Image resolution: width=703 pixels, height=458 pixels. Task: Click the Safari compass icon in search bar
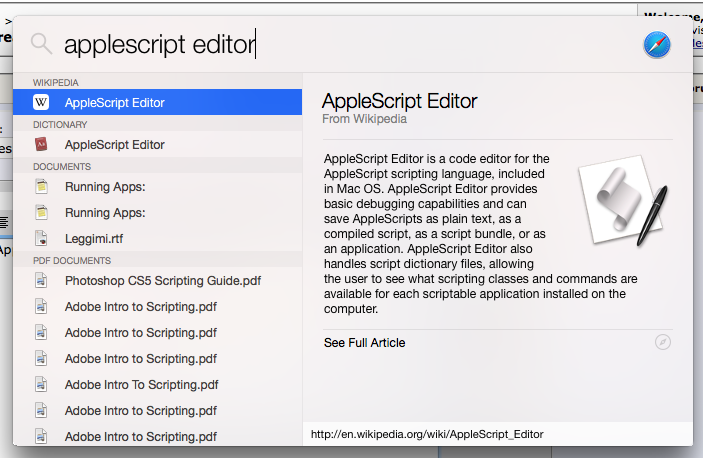click(x=657, y=45)
